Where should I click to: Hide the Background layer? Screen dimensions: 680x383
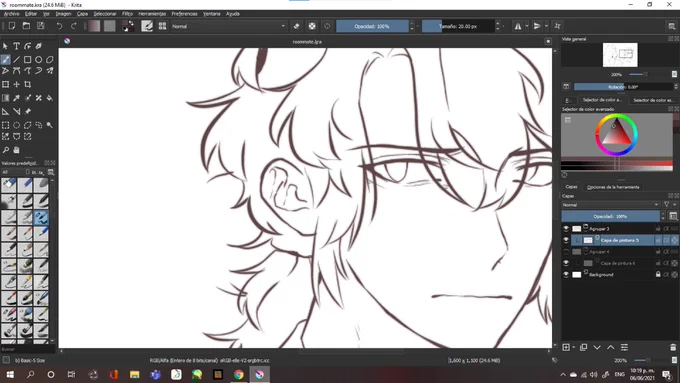[566, 275]
